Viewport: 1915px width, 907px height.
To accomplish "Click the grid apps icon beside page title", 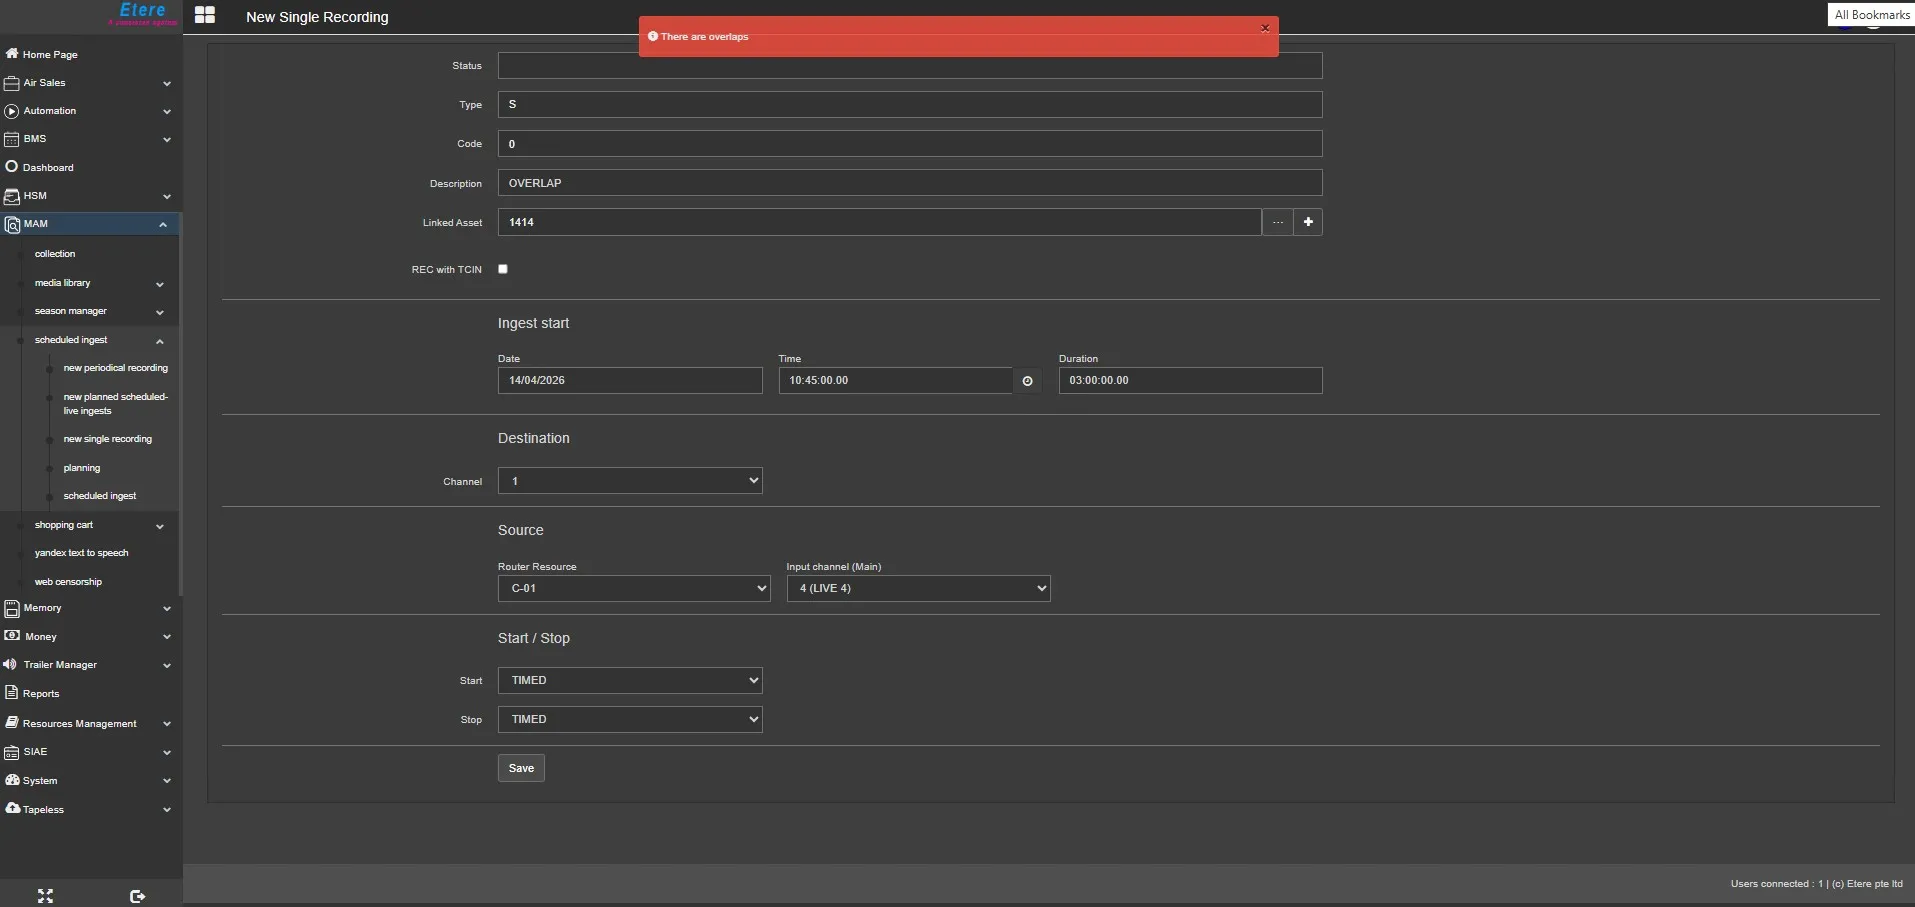I will pyautogui.click(x=205, y=15).
